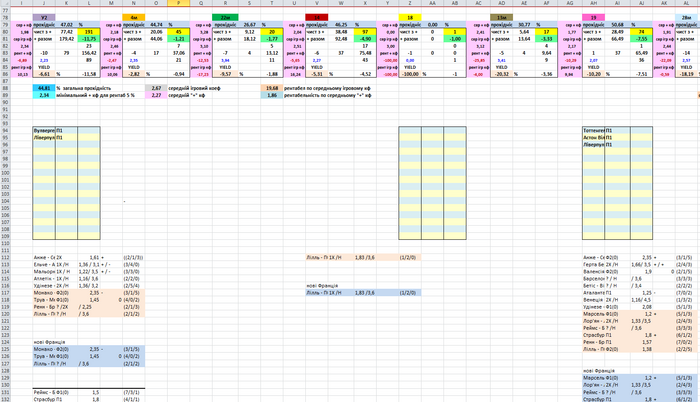Viewport: 700px width, 402px height.
Task: Click the 'Валенсія' match cell in row 114
Action: [x=593, y=272]
